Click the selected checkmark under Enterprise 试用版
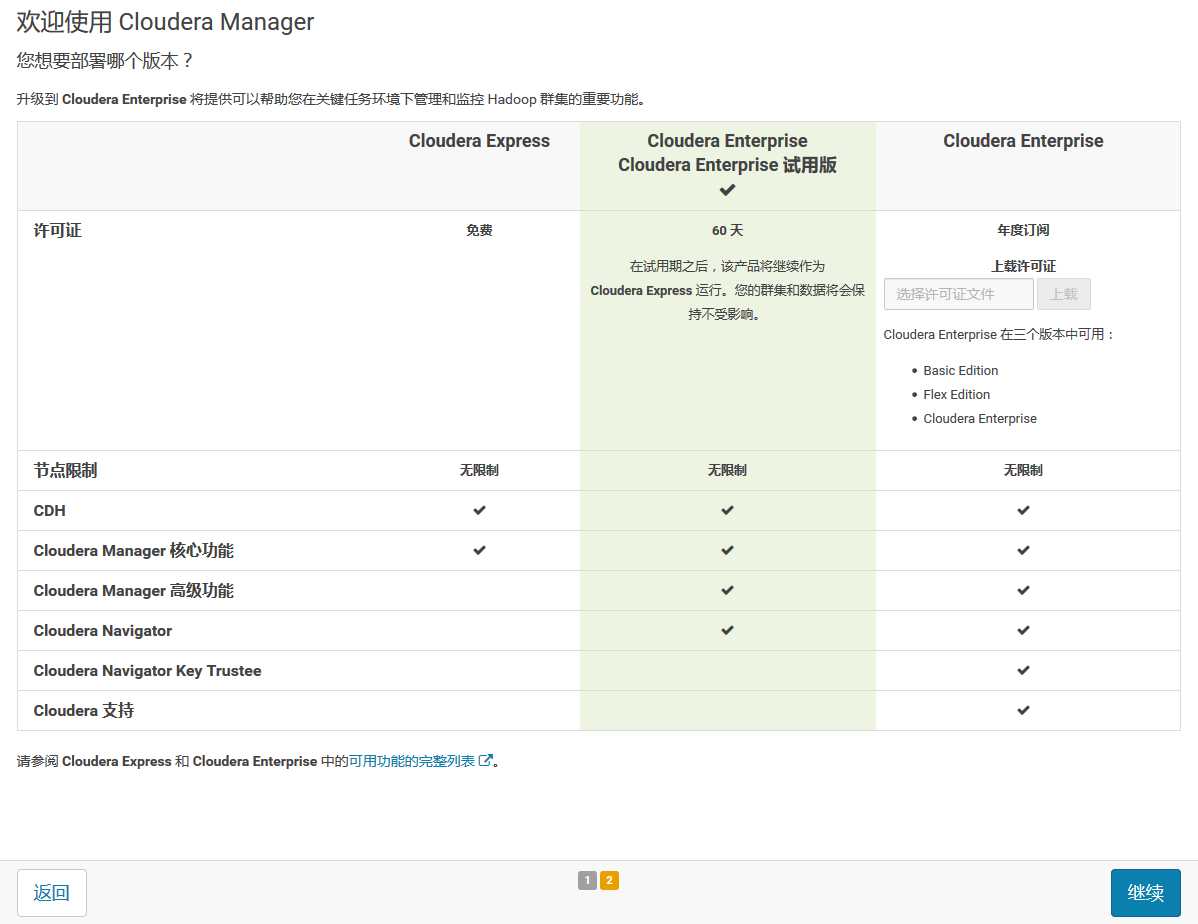Screen dimensions: 1198x924 [727, 190]
